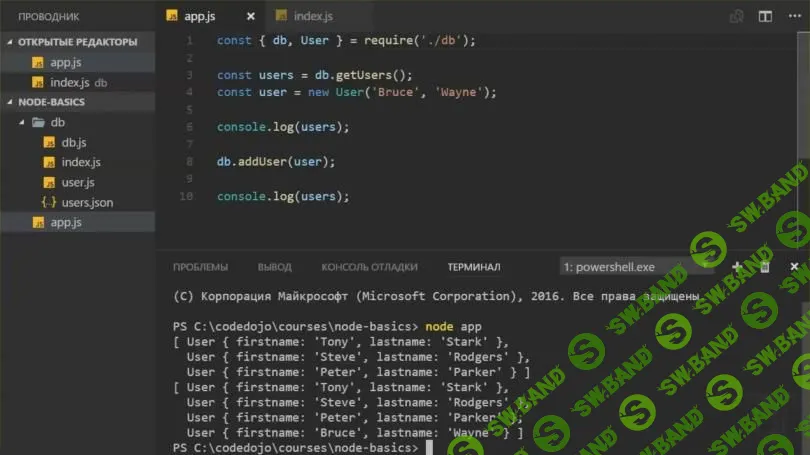
Task: Open the editor more actions menu
Action: click(x=795, y=17)
